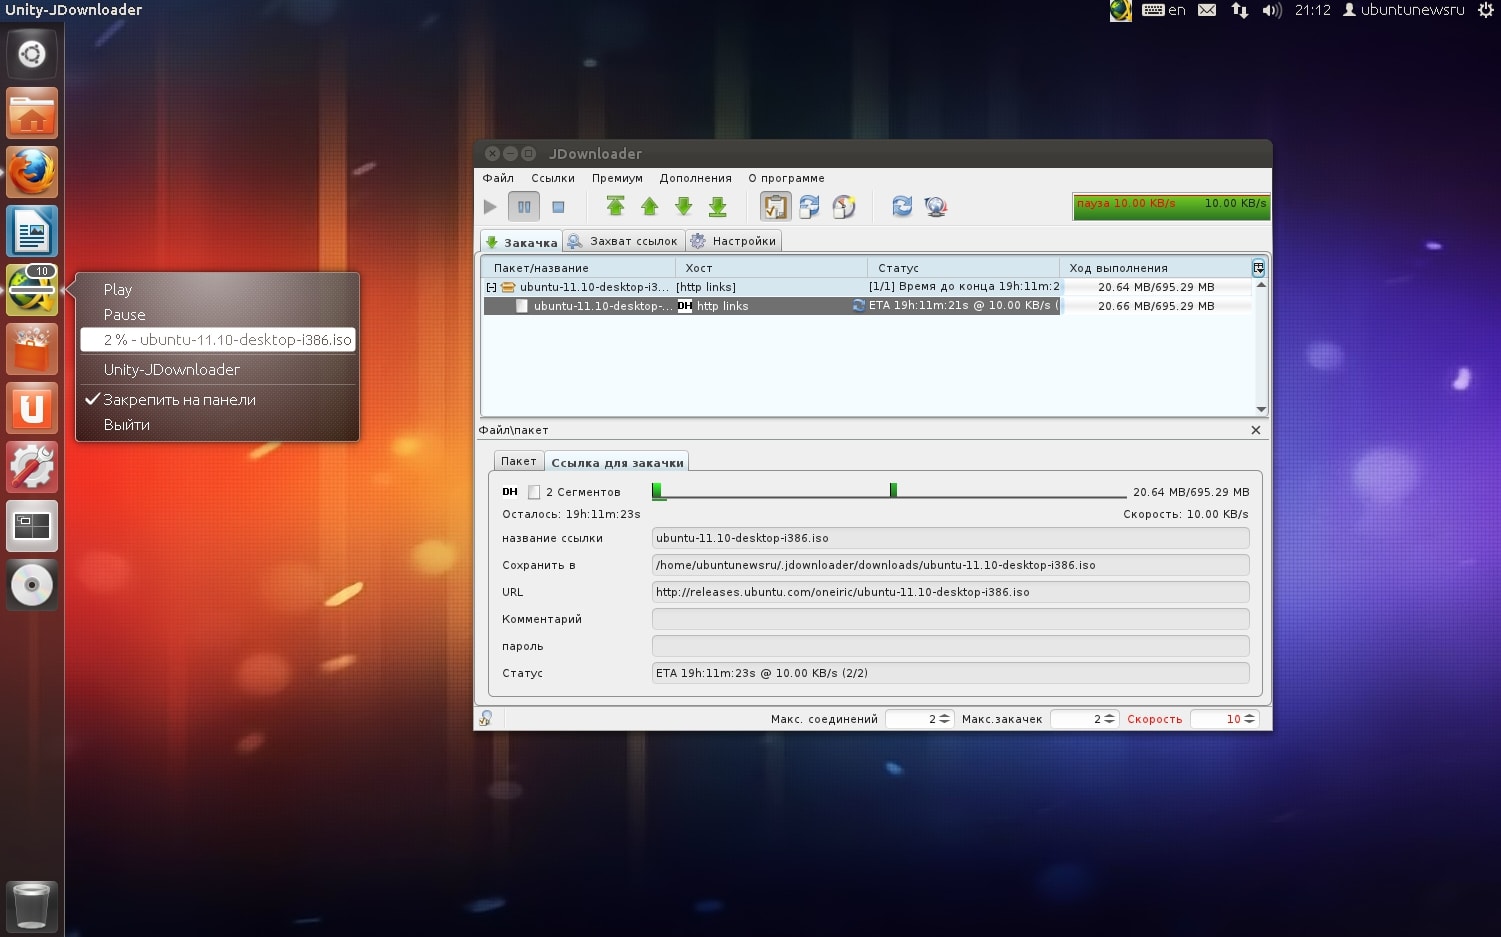The image size is (1501, 937).
Task: Switch to the Закачка tab
Action: coord(521,242)
